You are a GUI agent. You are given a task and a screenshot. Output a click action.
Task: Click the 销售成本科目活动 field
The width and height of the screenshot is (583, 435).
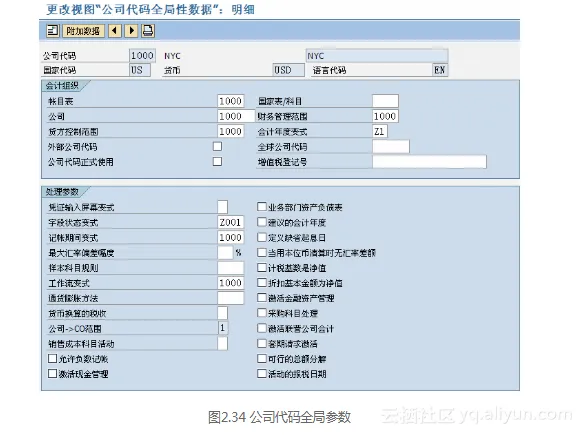[222, 344]
